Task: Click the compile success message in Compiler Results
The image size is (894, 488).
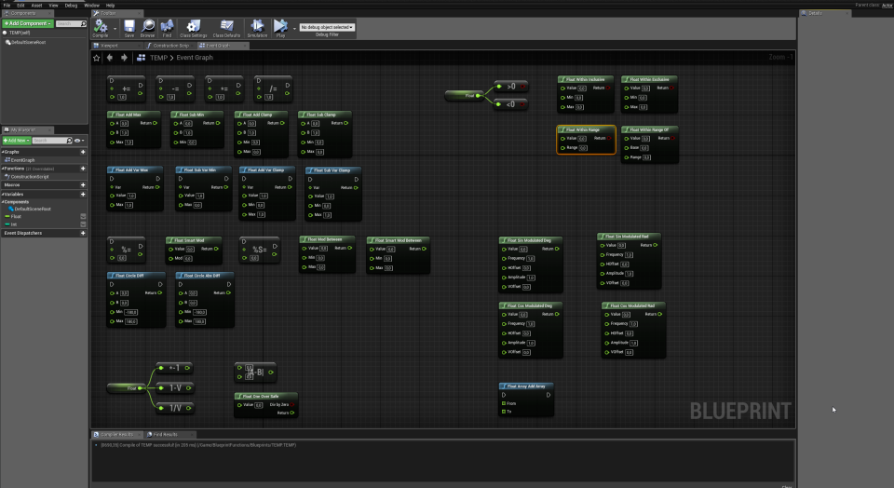Action: (198, 445)
